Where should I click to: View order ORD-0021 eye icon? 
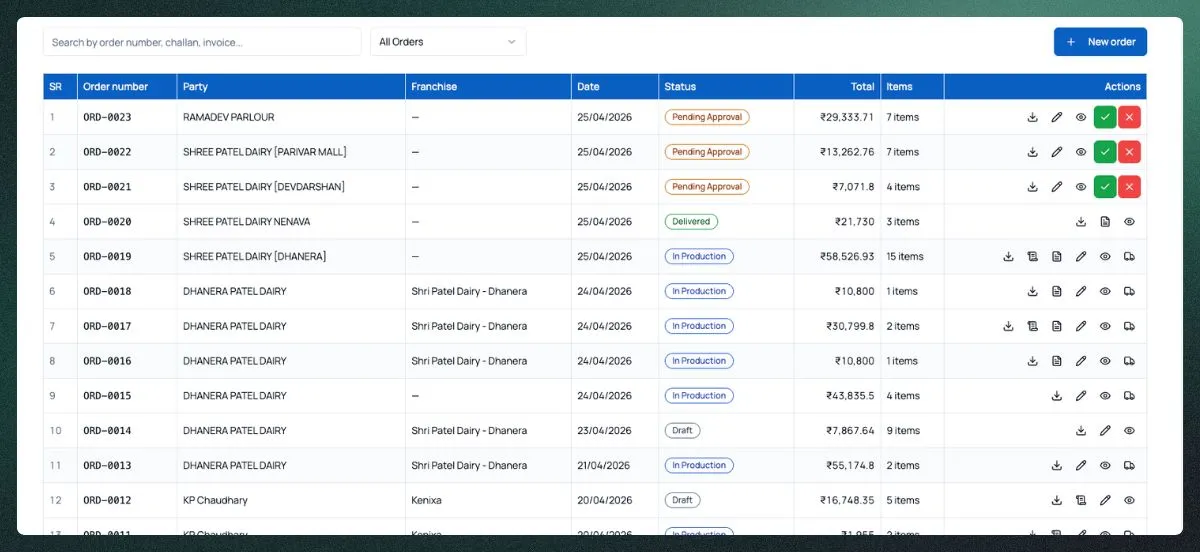coord(1081,187)
